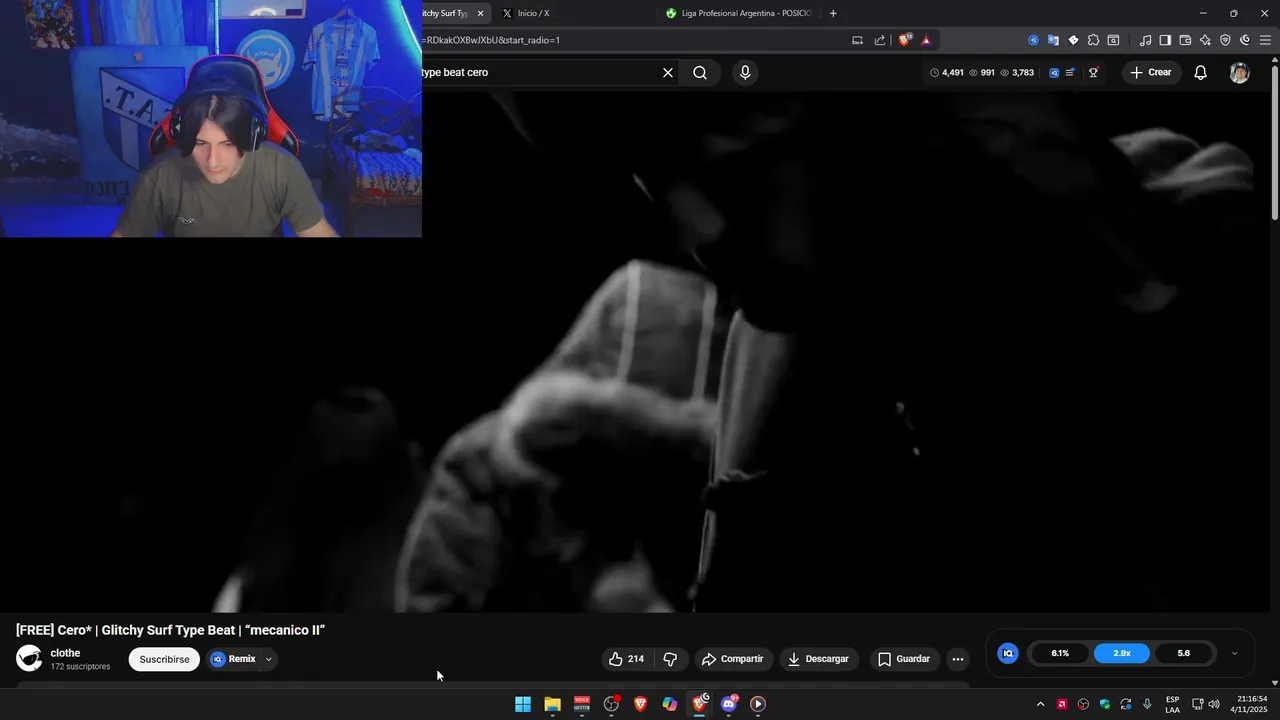1280x720 pixels.
Task: Open the account avatar menu
Action: [x=1240, y=72]
